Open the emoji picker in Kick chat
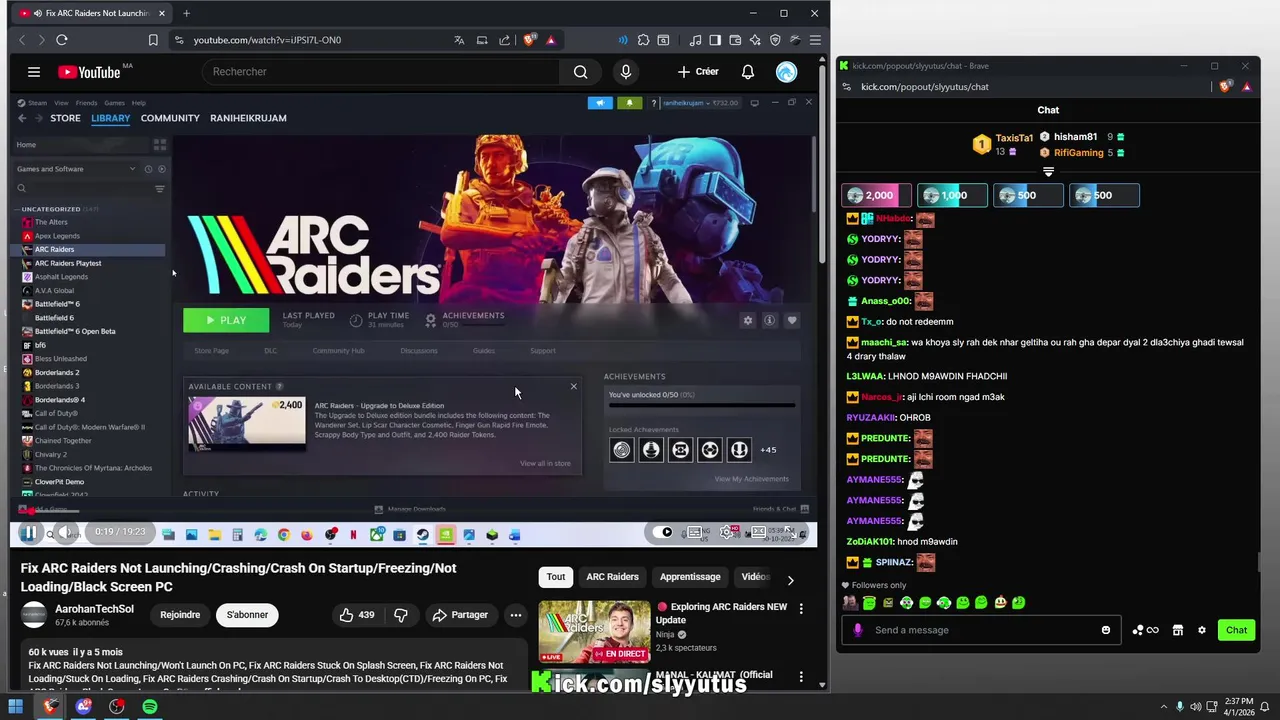This screenshot has height=720, width=1280. (1105, 630)
